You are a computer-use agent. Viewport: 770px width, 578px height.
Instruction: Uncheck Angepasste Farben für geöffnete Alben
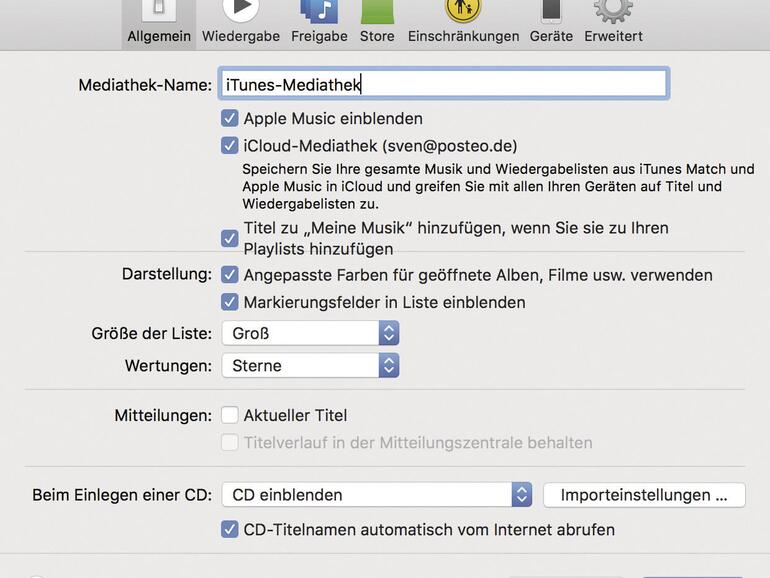point(230,274)
